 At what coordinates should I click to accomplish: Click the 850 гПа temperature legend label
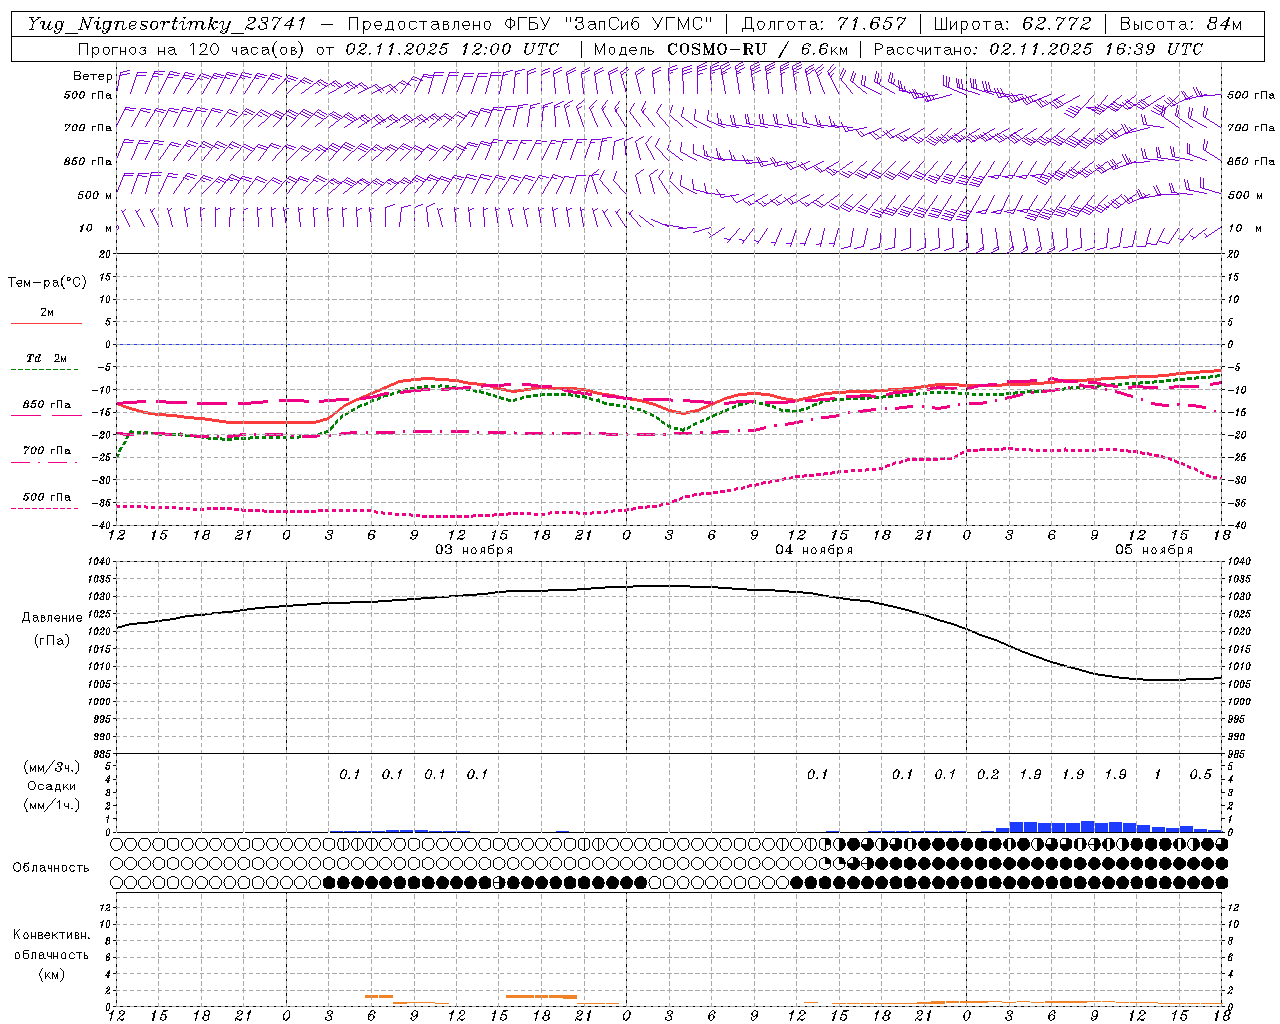[x=47, y=405]
